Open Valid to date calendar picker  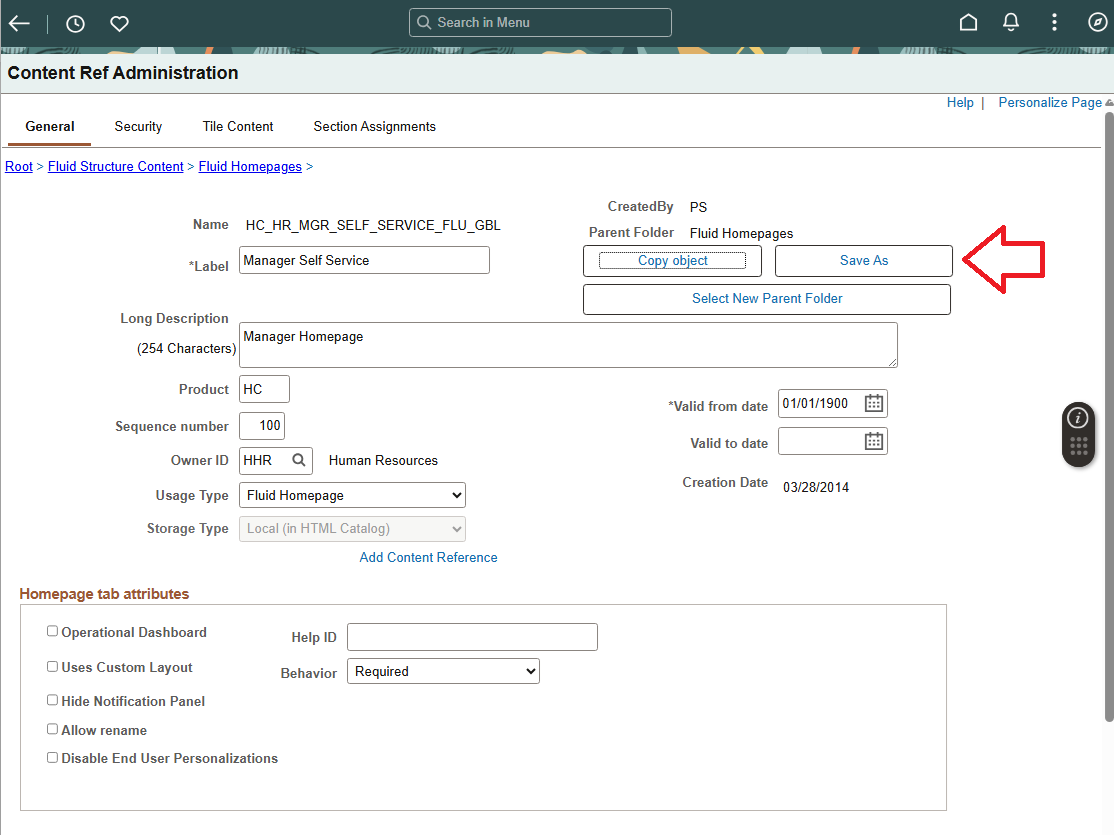coord(873,441)
